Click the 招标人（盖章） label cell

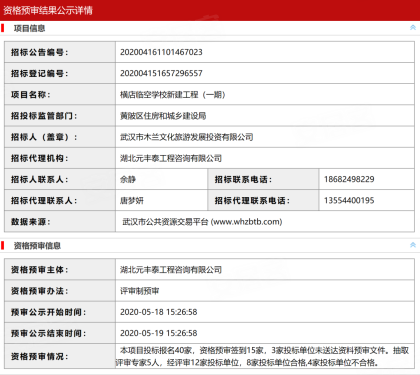[x=60, y=137]
